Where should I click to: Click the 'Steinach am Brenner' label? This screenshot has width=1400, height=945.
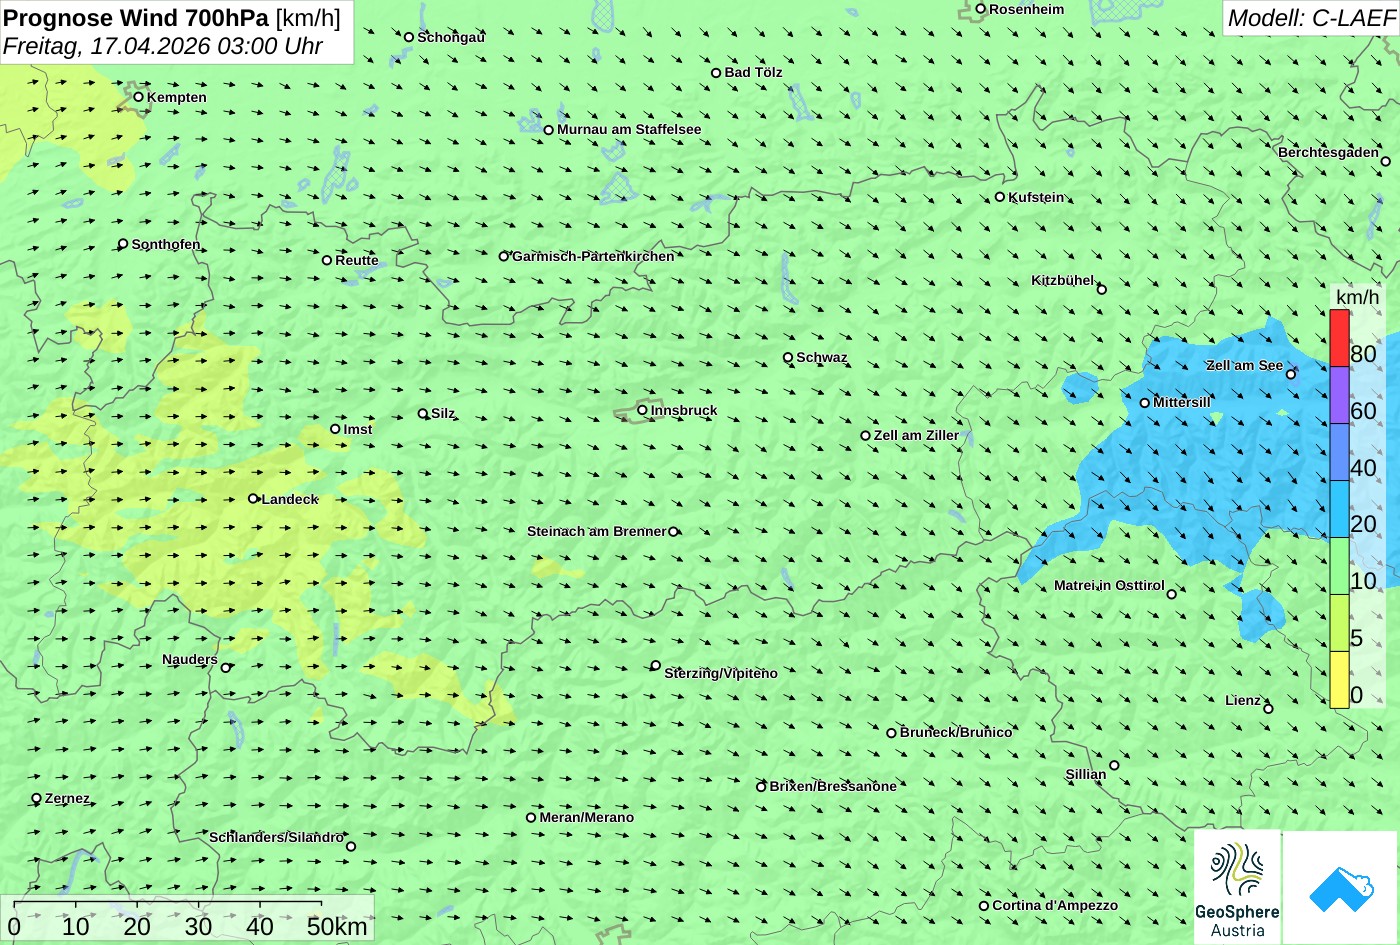click(596, 531)
